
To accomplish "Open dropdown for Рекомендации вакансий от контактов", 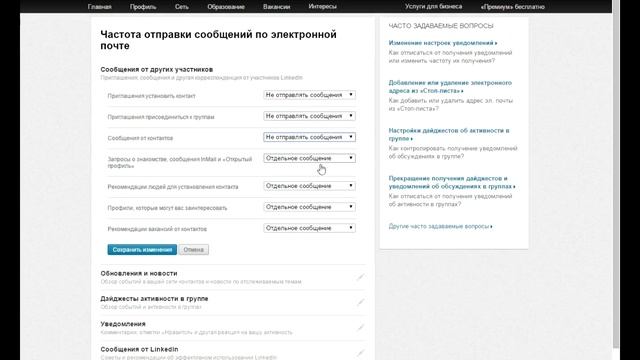I will (309, 228).
